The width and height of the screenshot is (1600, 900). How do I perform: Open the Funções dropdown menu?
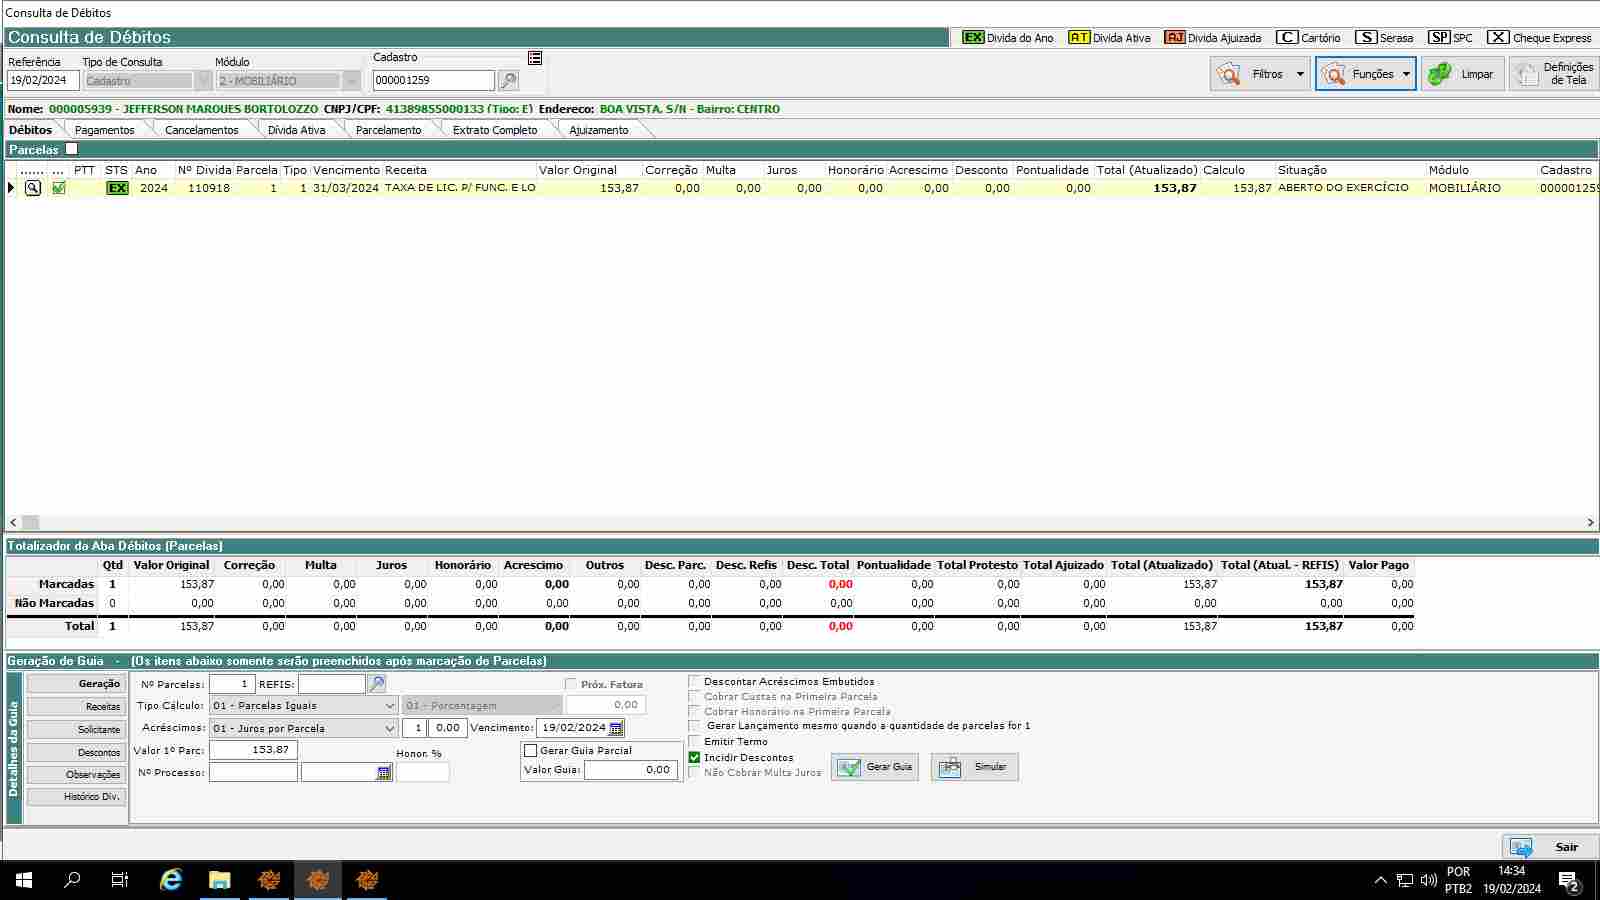pyautogui.click(x=1405, y=74)
